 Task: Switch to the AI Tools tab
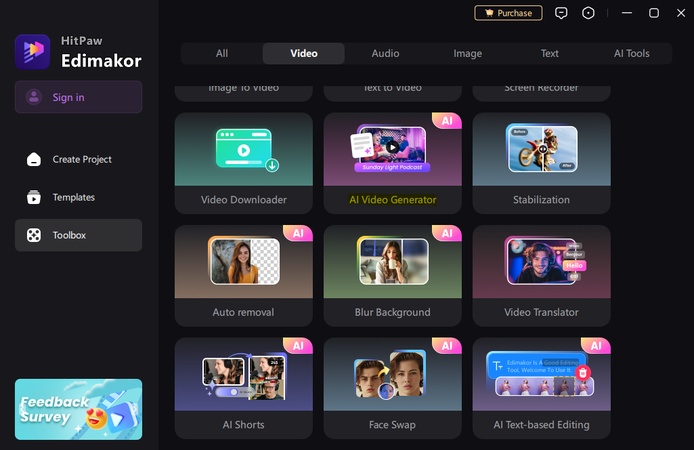[x=631, y=53]
